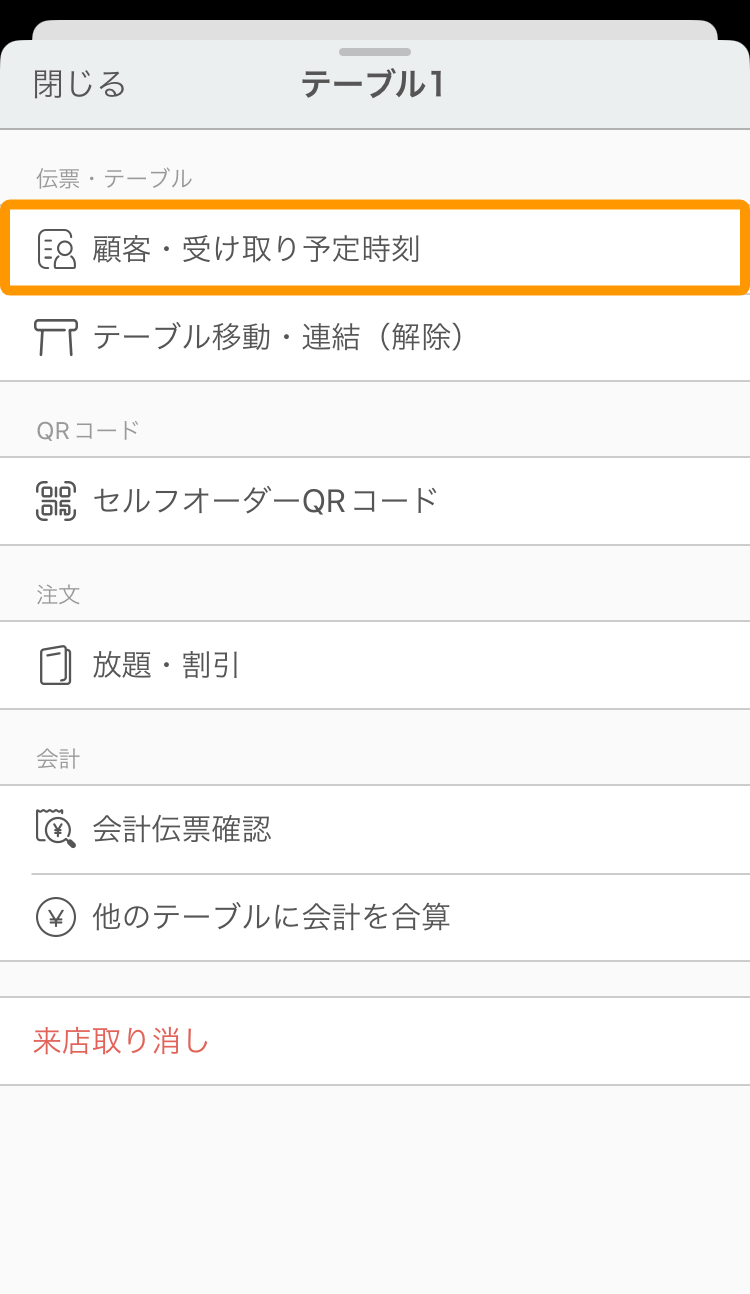Tap the QRコード section header
This screenshot has height=1294, width=750.
88,431
